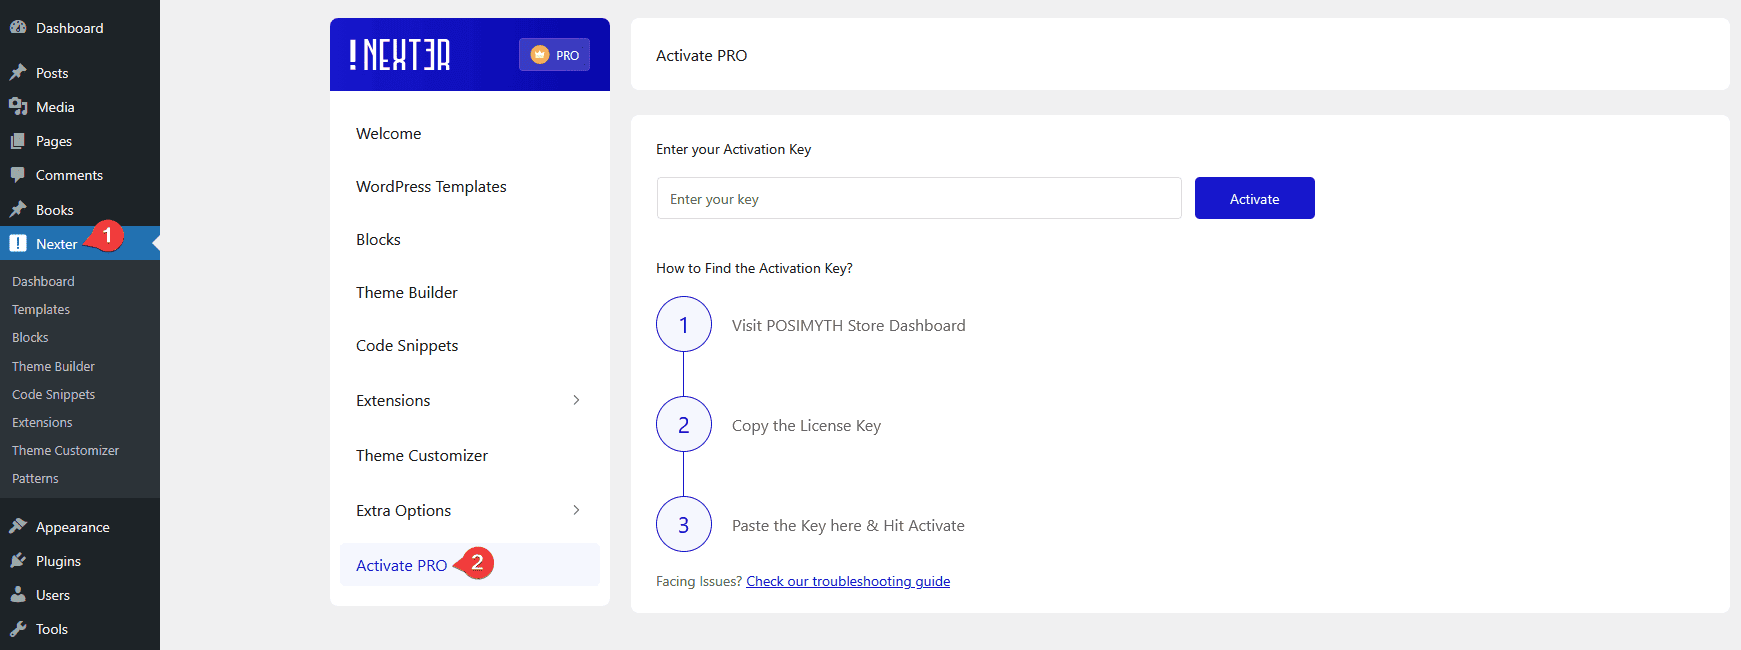Click the crown icon on PRO badge
This screenshot has width=1741, height=650.
coord(540,55)
